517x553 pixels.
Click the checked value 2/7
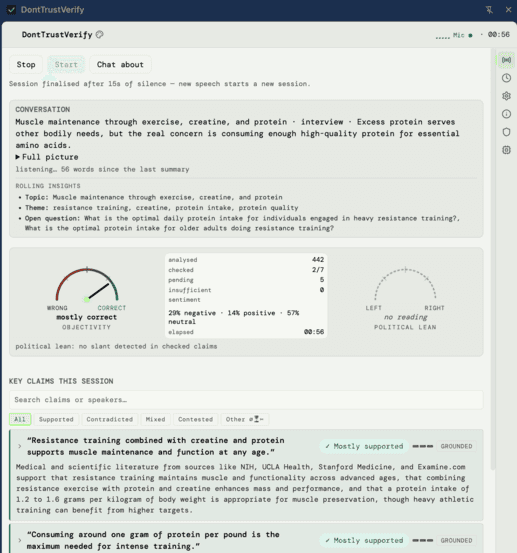pyautogui.click(x=318, y=270)
